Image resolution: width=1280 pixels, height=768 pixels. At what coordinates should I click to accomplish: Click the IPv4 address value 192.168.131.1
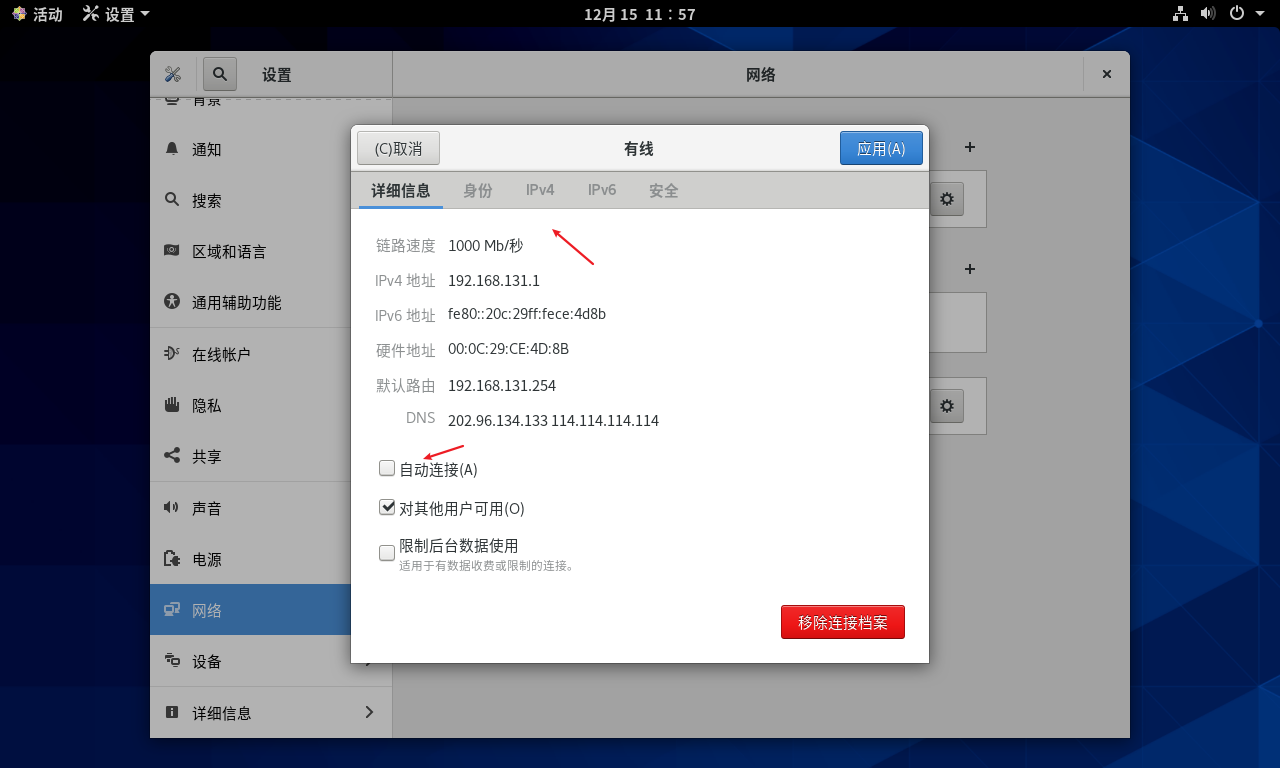tap(494, 281)
